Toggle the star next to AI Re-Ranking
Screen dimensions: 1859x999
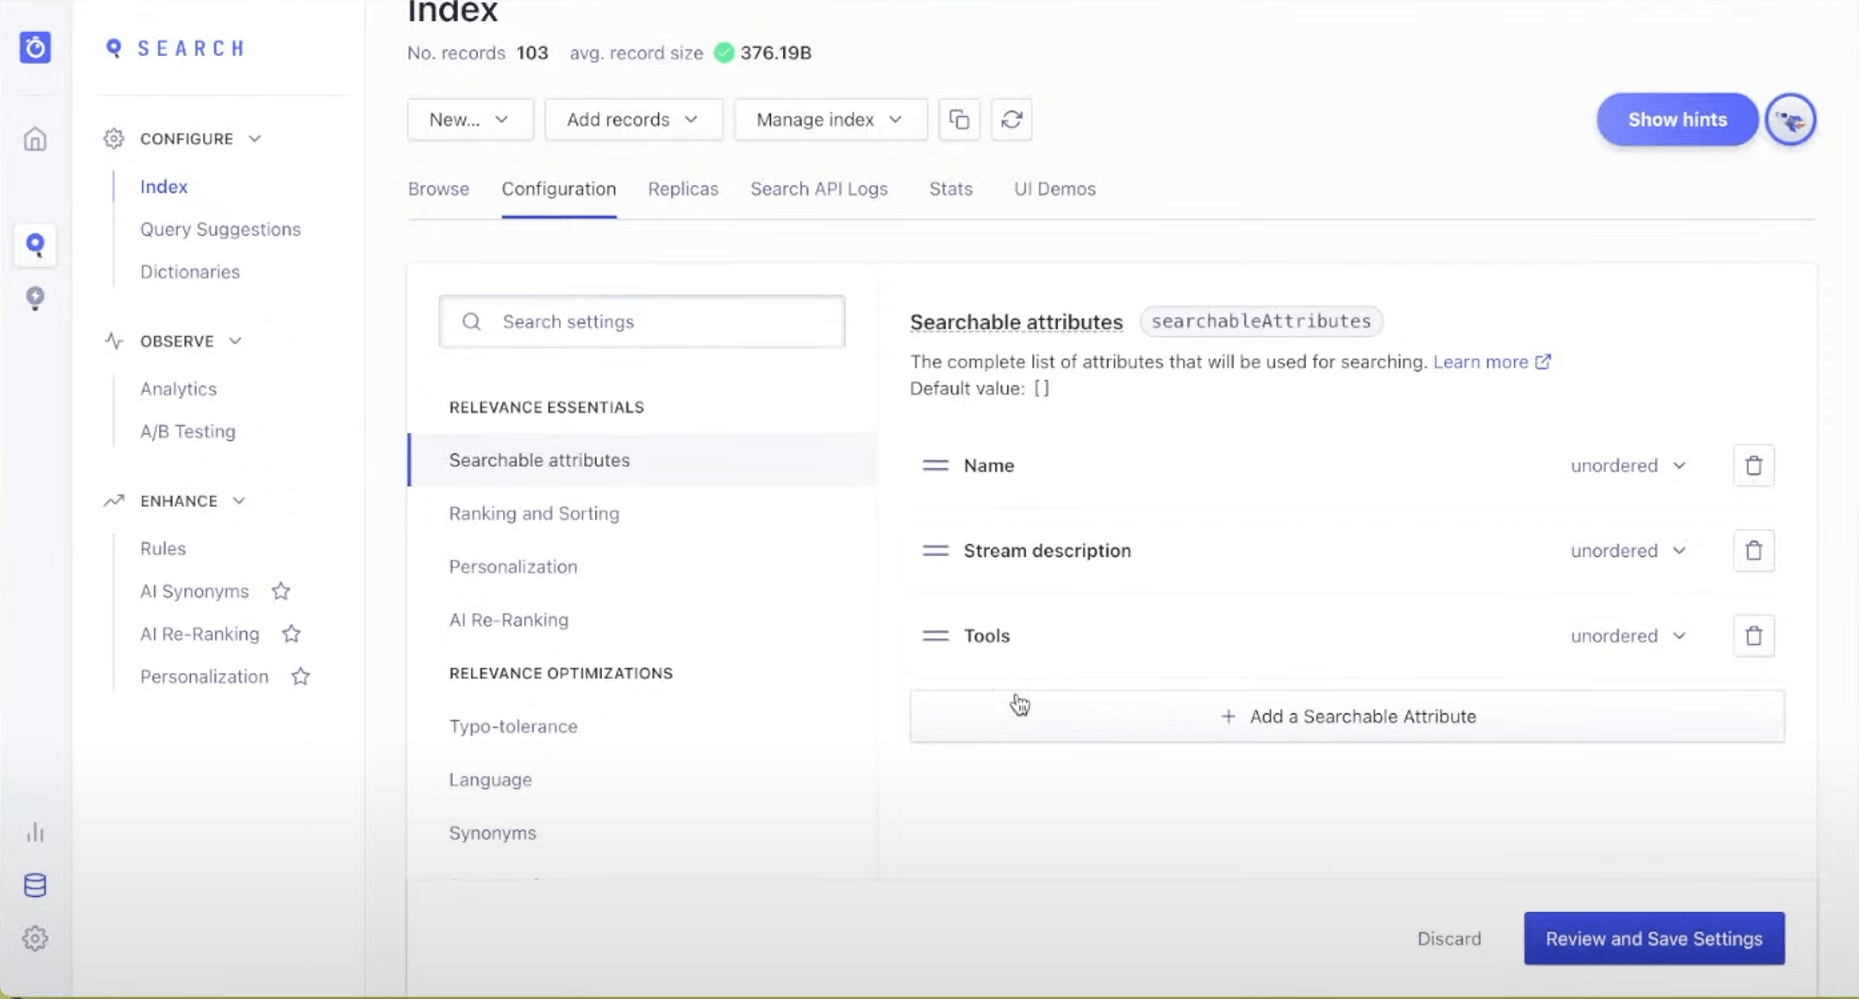click(x=292, y=634)
